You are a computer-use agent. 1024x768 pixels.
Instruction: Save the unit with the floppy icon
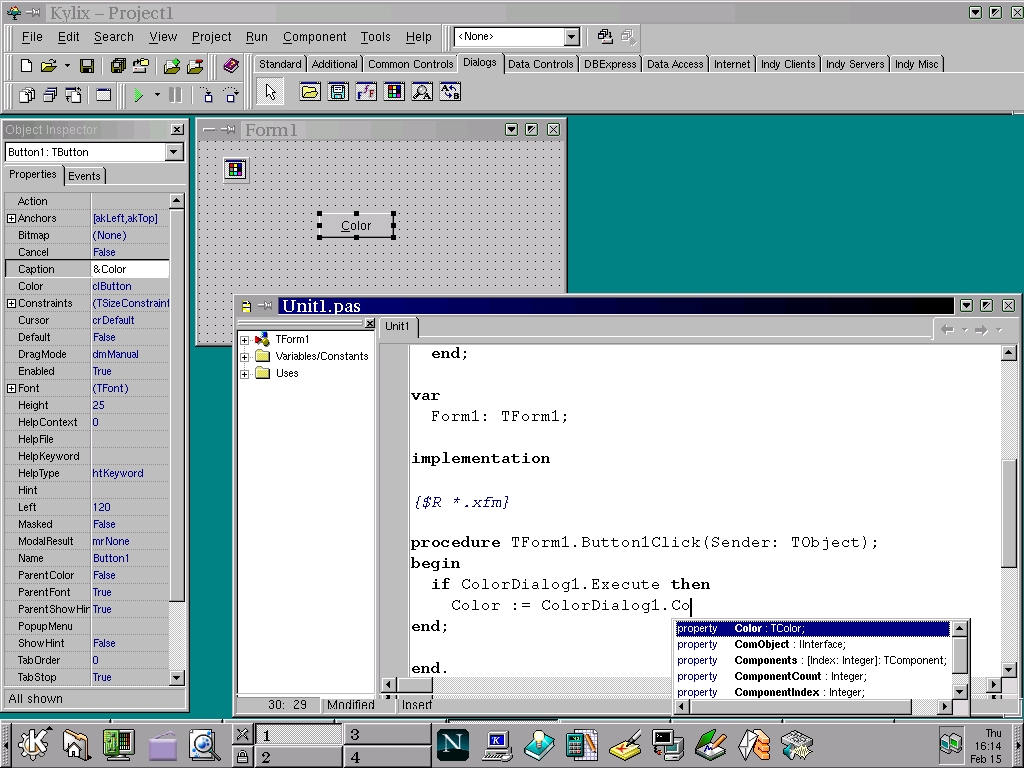(x=86, y=65)
